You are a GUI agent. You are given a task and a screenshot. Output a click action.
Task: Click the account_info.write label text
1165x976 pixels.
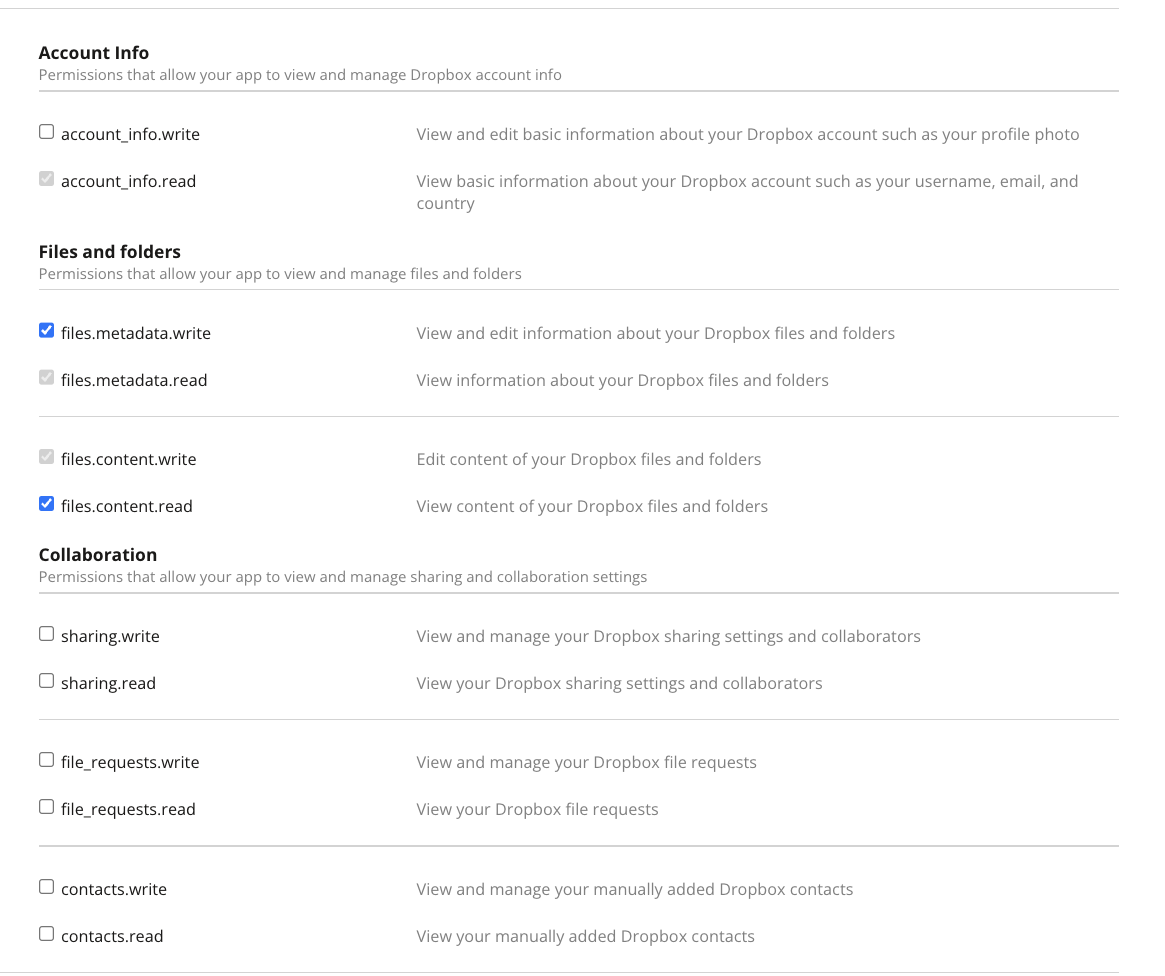click(130, 134)
